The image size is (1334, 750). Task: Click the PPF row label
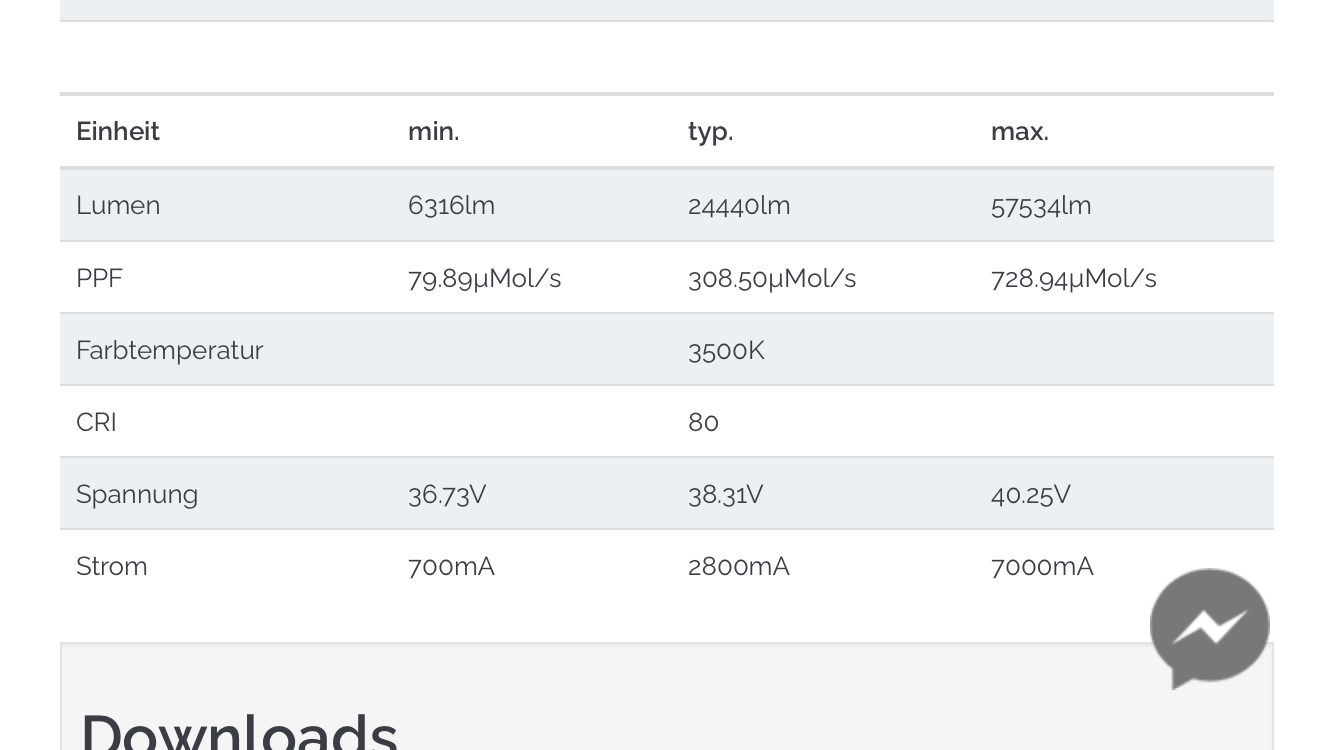tap(99, 278)
